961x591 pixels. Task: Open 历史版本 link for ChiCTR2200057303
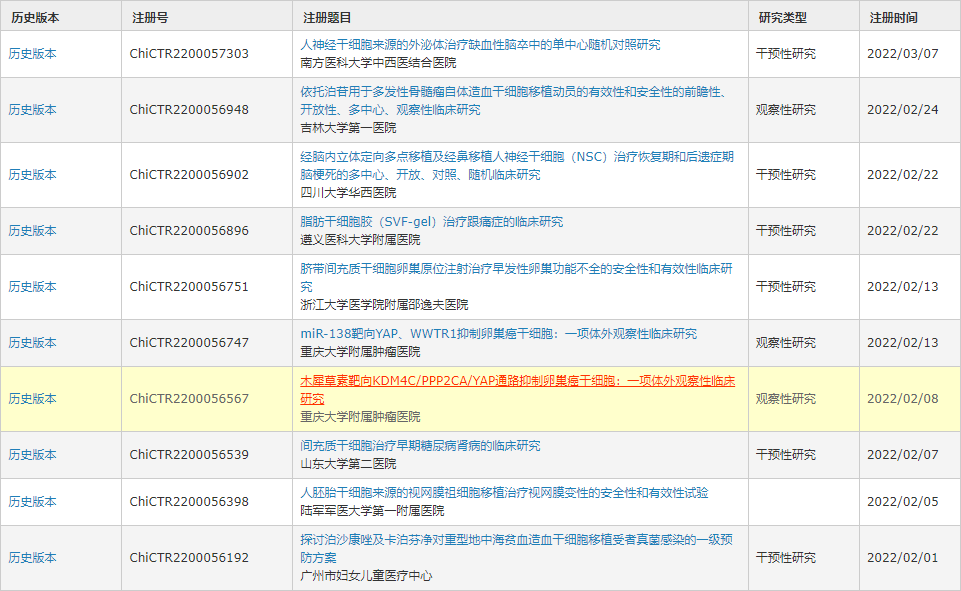(x=33, y=54)
